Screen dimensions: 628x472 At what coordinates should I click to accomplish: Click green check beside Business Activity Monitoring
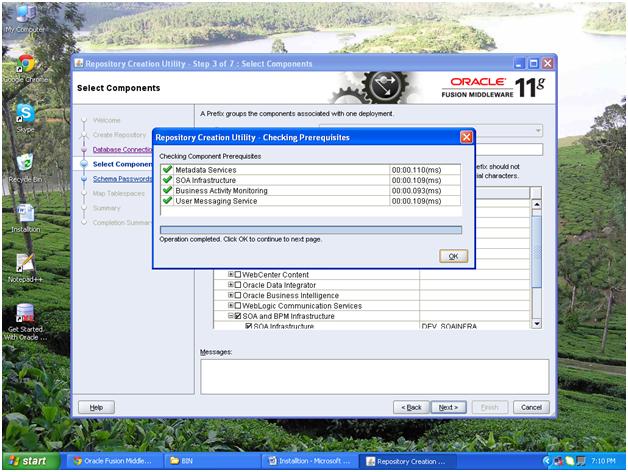(167, 190)
